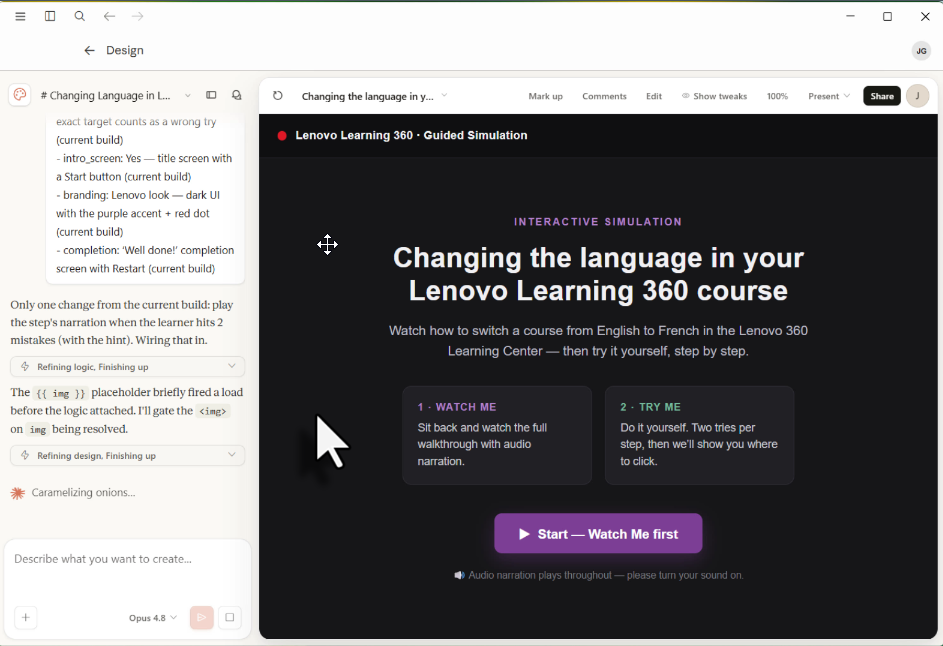Image resolution: width=943 pixels, height=646 pixels.
Task: Click Start — Watch Me first button
Action: 598,534
